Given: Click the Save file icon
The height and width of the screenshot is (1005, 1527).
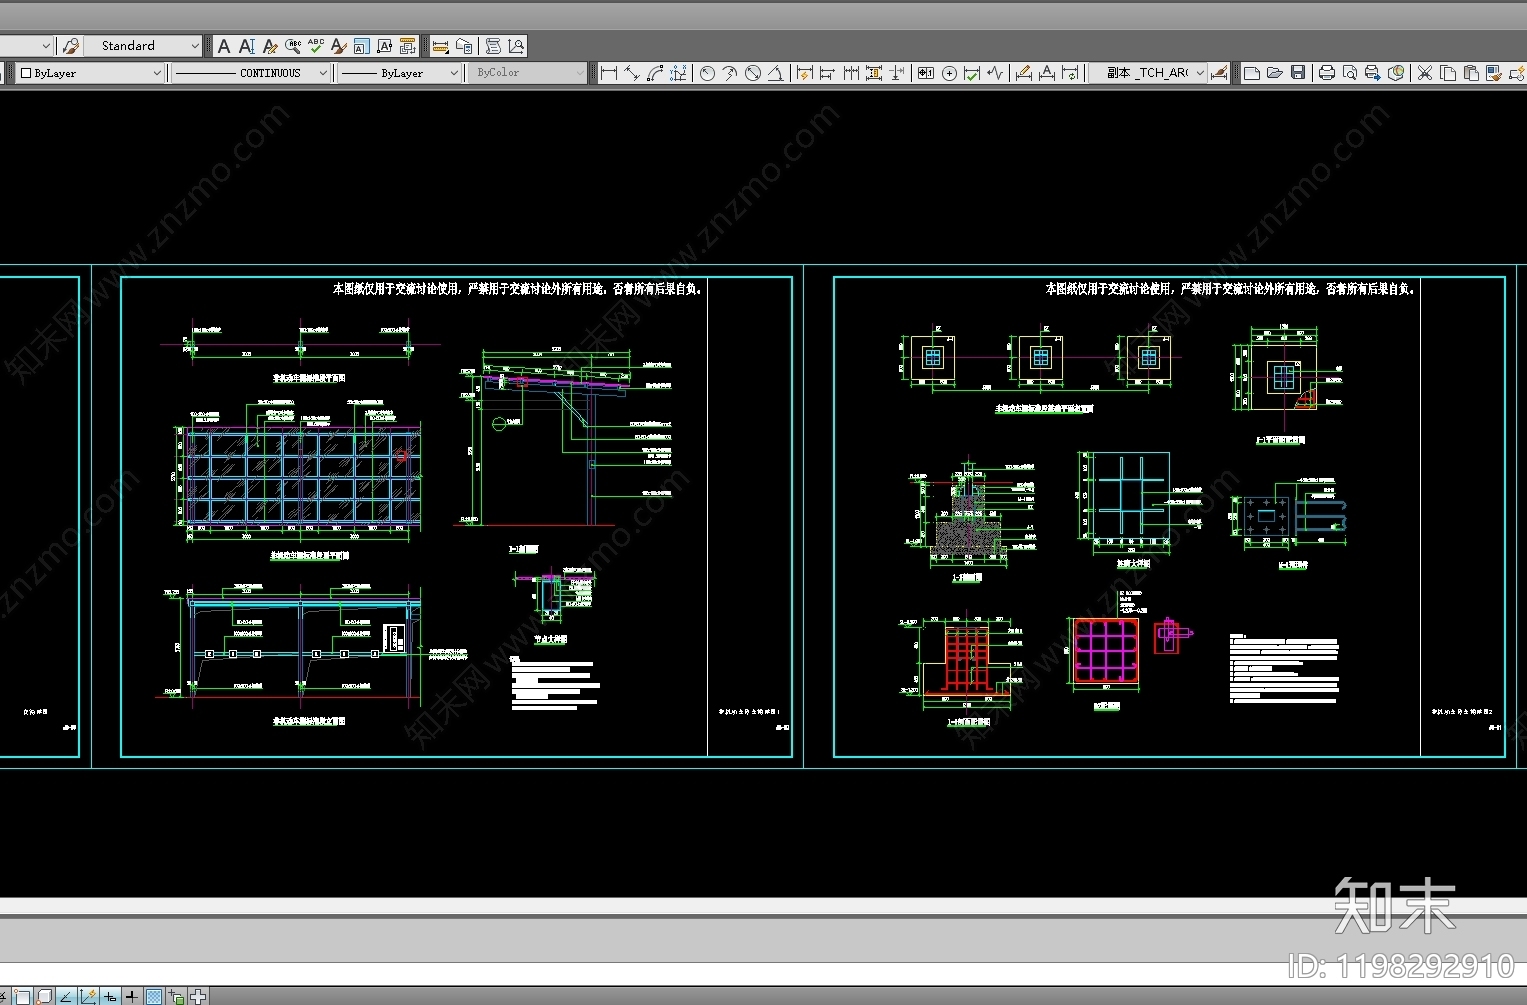Looking at the screenshot, I should coord(1298,73).
